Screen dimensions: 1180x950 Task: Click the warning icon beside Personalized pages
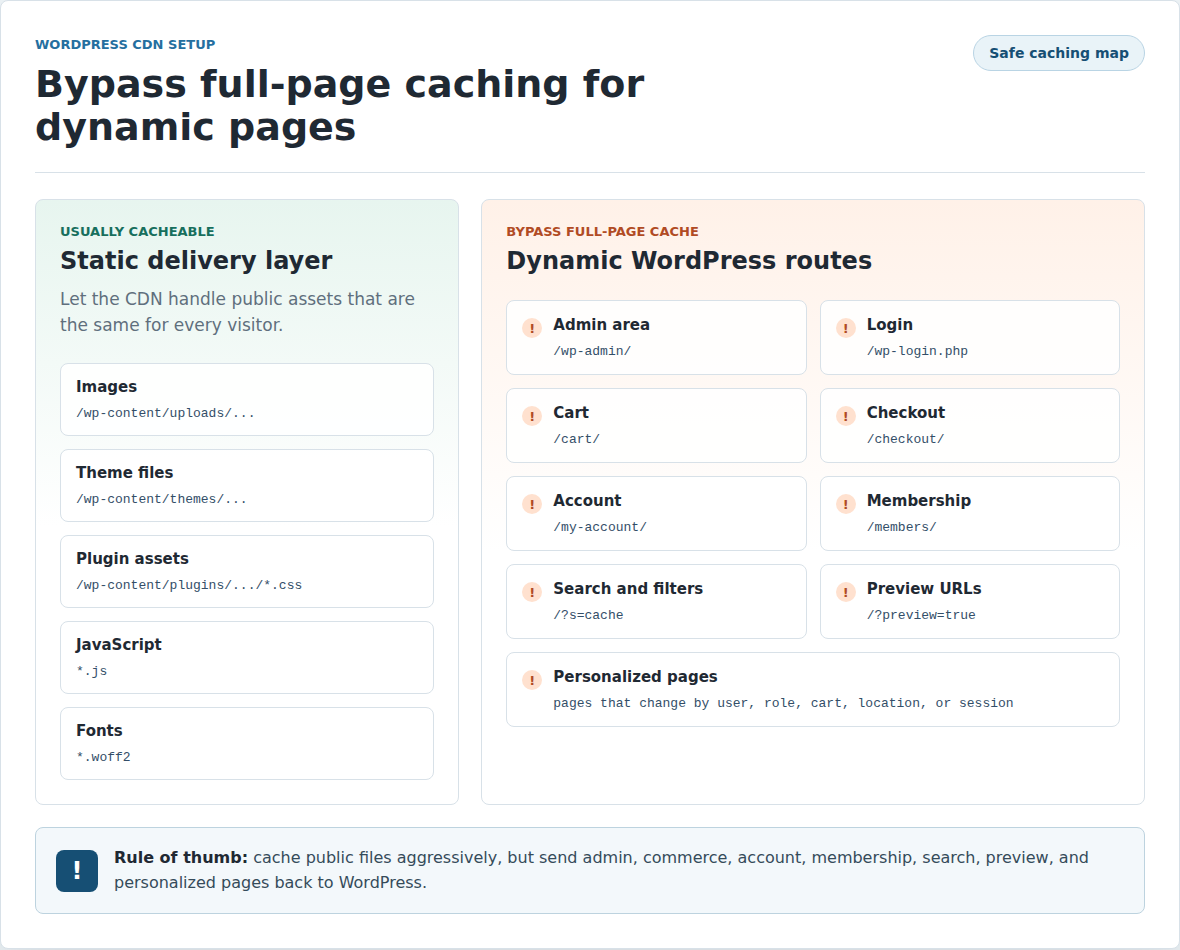[532, 681]
